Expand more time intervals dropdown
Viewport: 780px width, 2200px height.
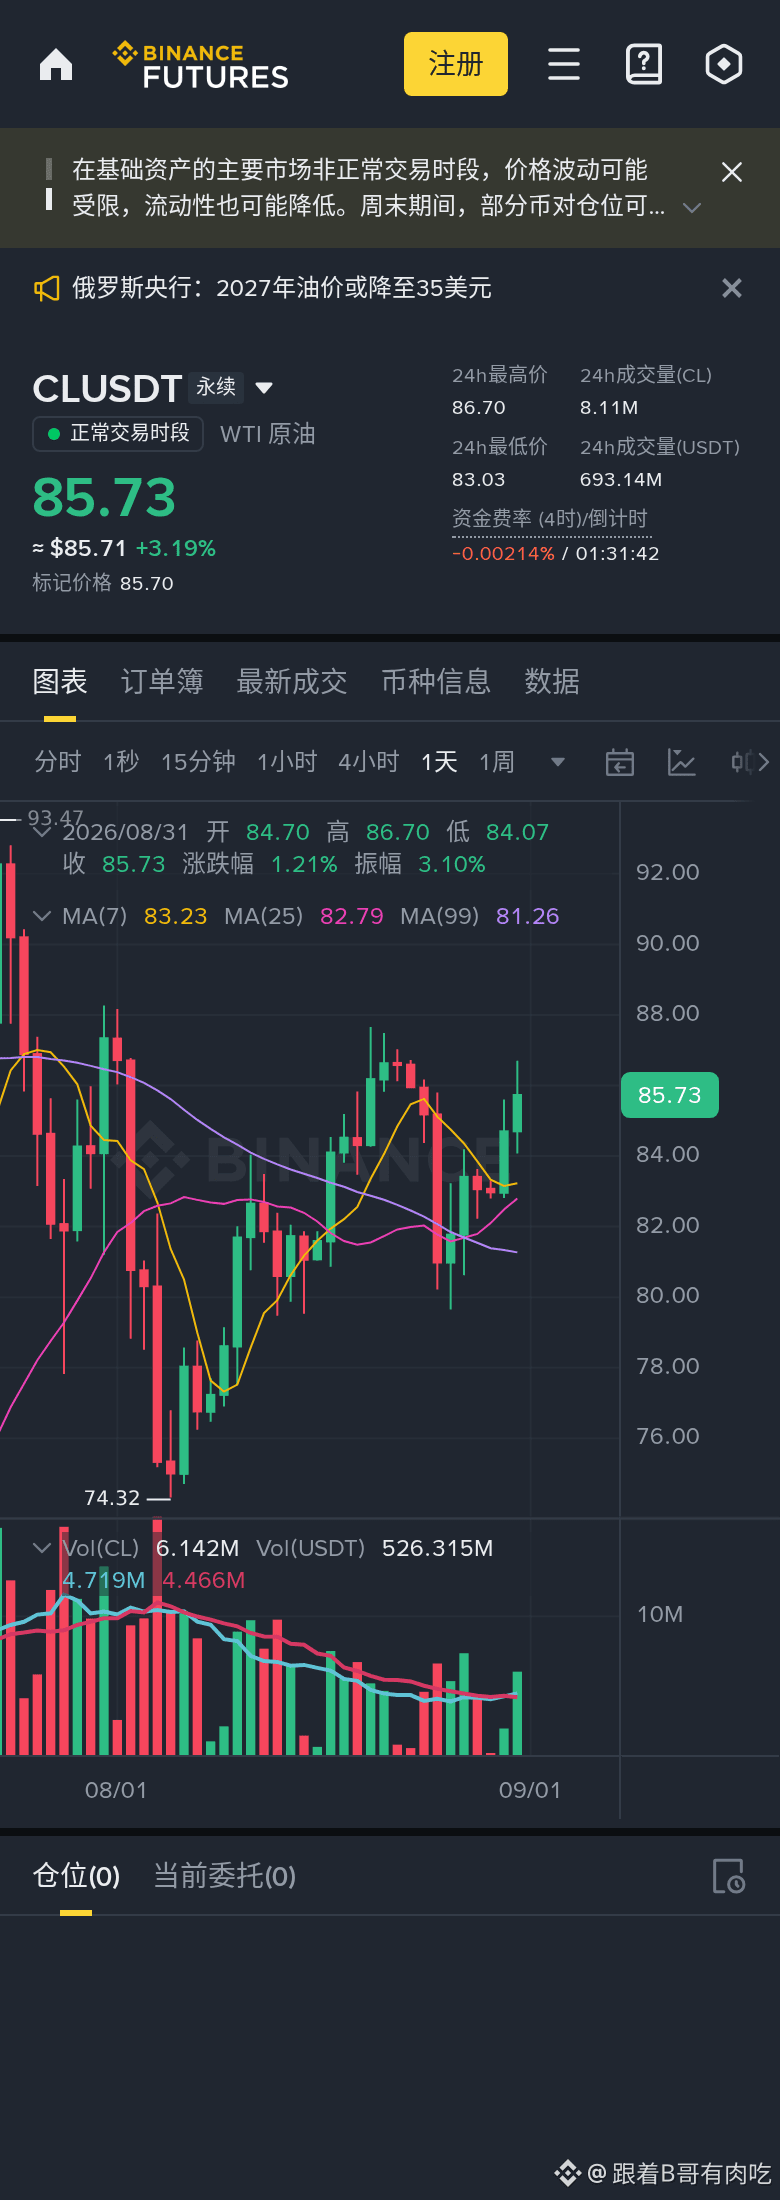point(558,762)
